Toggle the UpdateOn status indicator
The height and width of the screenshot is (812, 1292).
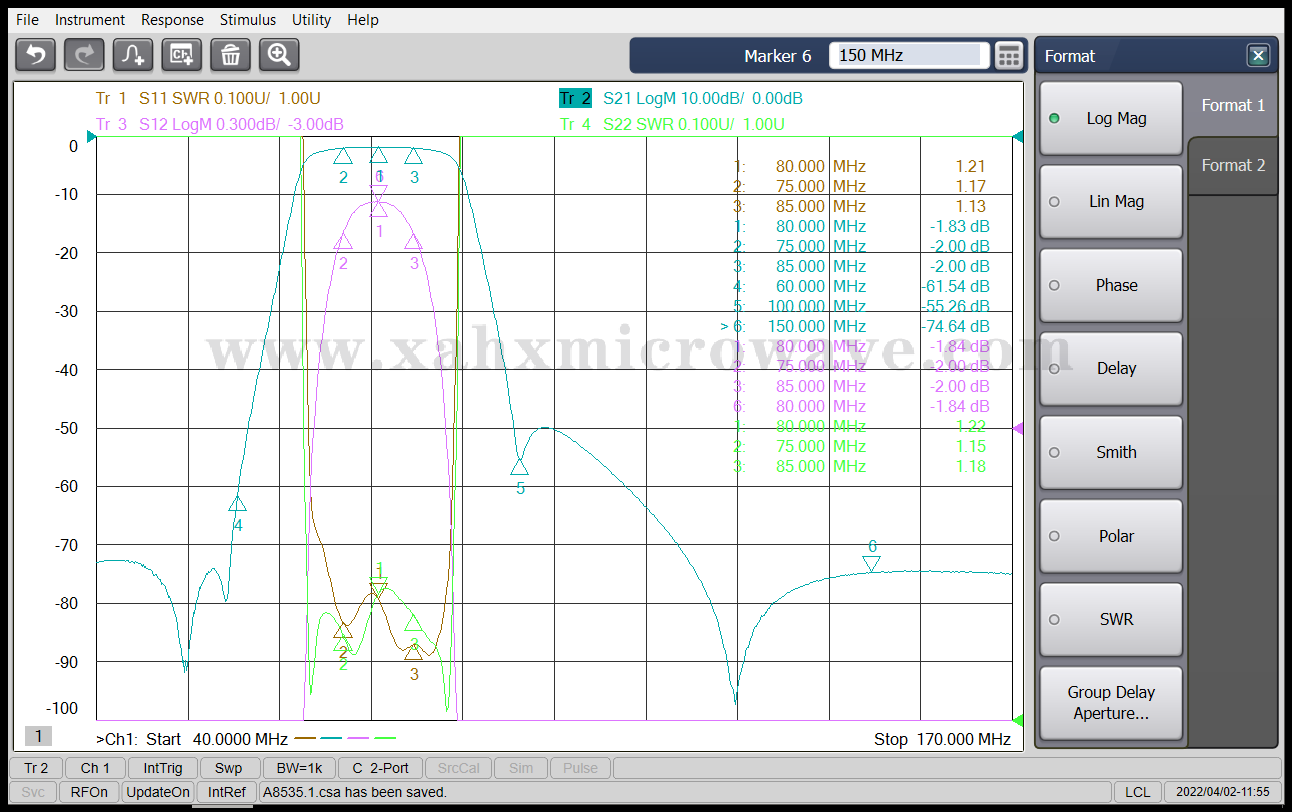coord(157,792)
